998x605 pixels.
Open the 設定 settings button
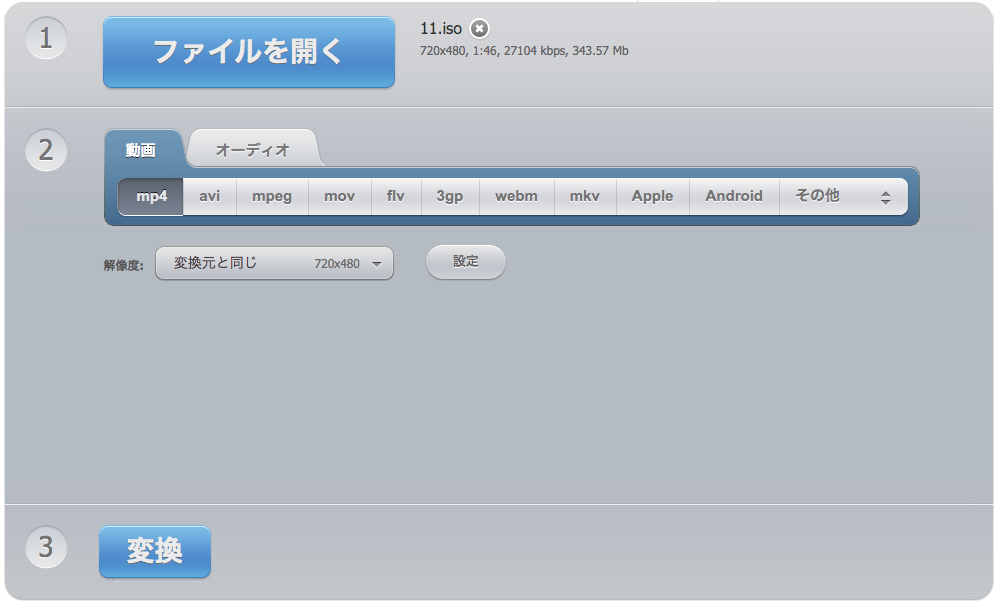(466, 262)
